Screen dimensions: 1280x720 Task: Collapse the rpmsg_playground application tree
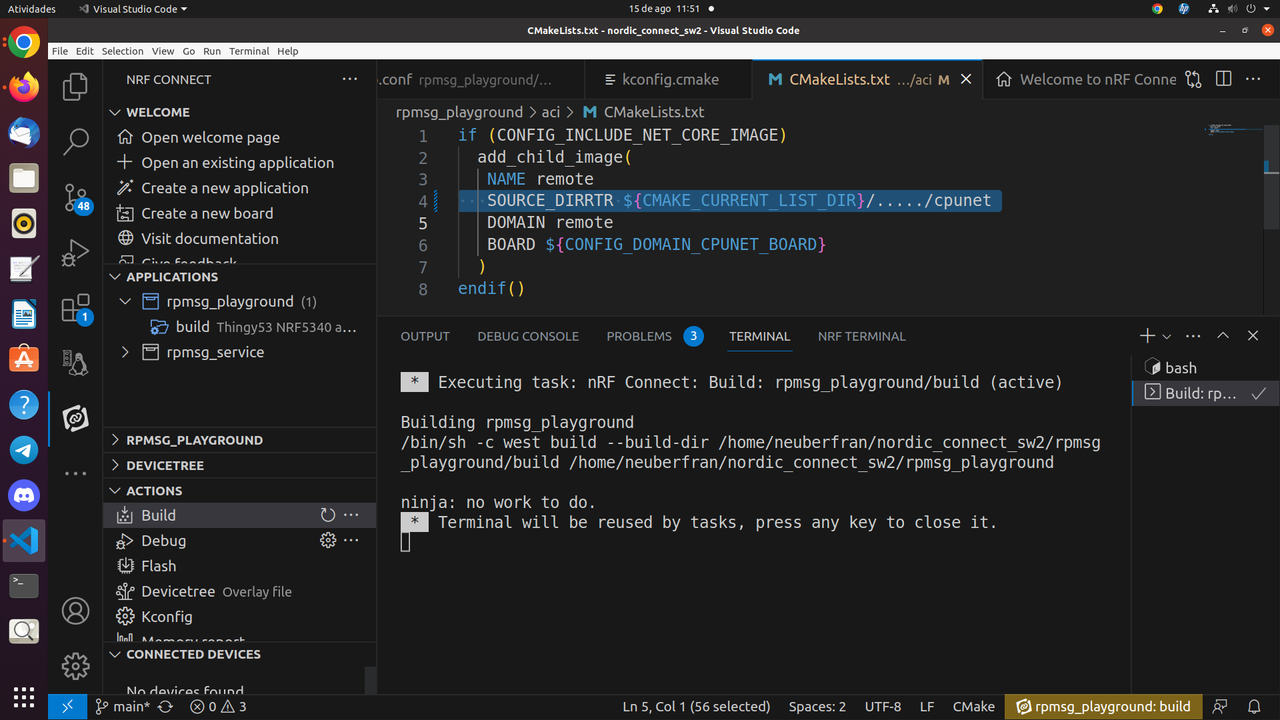[125, 301]
